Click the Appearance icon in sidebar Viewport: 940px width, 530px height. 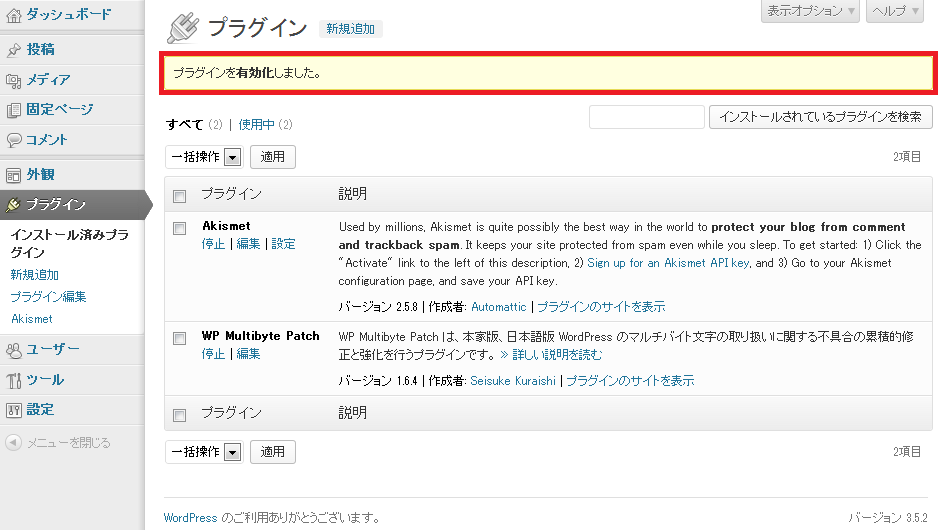click(x=13, y=175)
